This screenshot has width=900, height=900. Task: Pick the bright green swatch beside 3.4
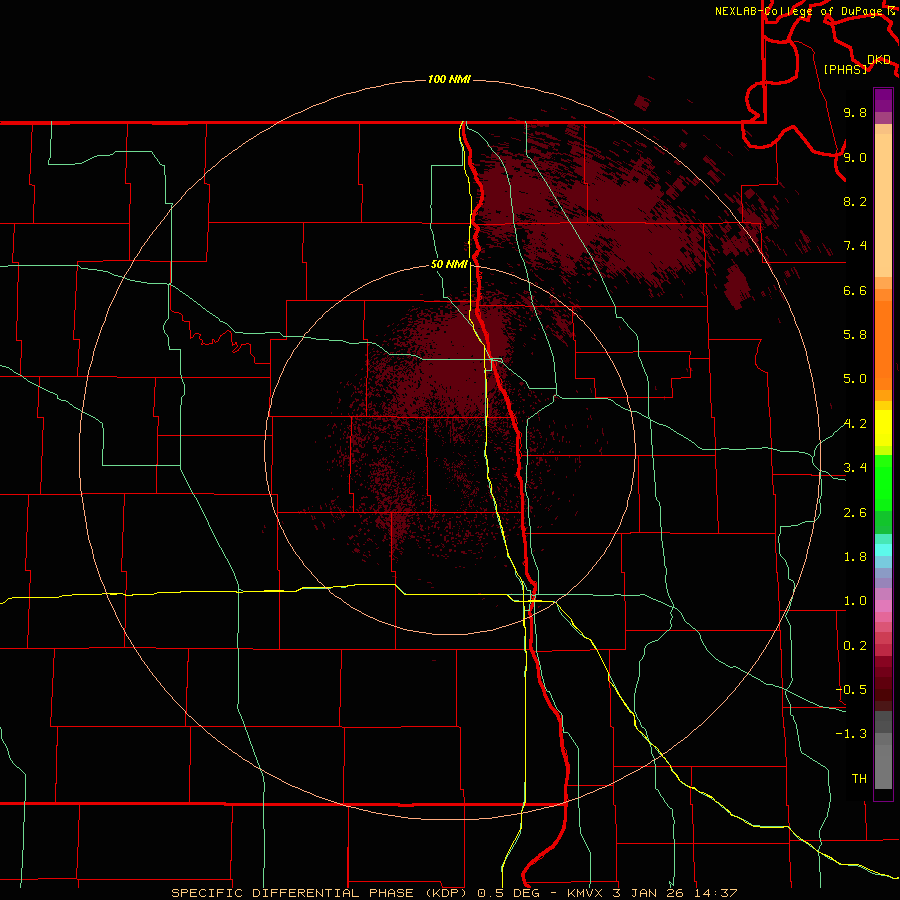coord(883,481)
